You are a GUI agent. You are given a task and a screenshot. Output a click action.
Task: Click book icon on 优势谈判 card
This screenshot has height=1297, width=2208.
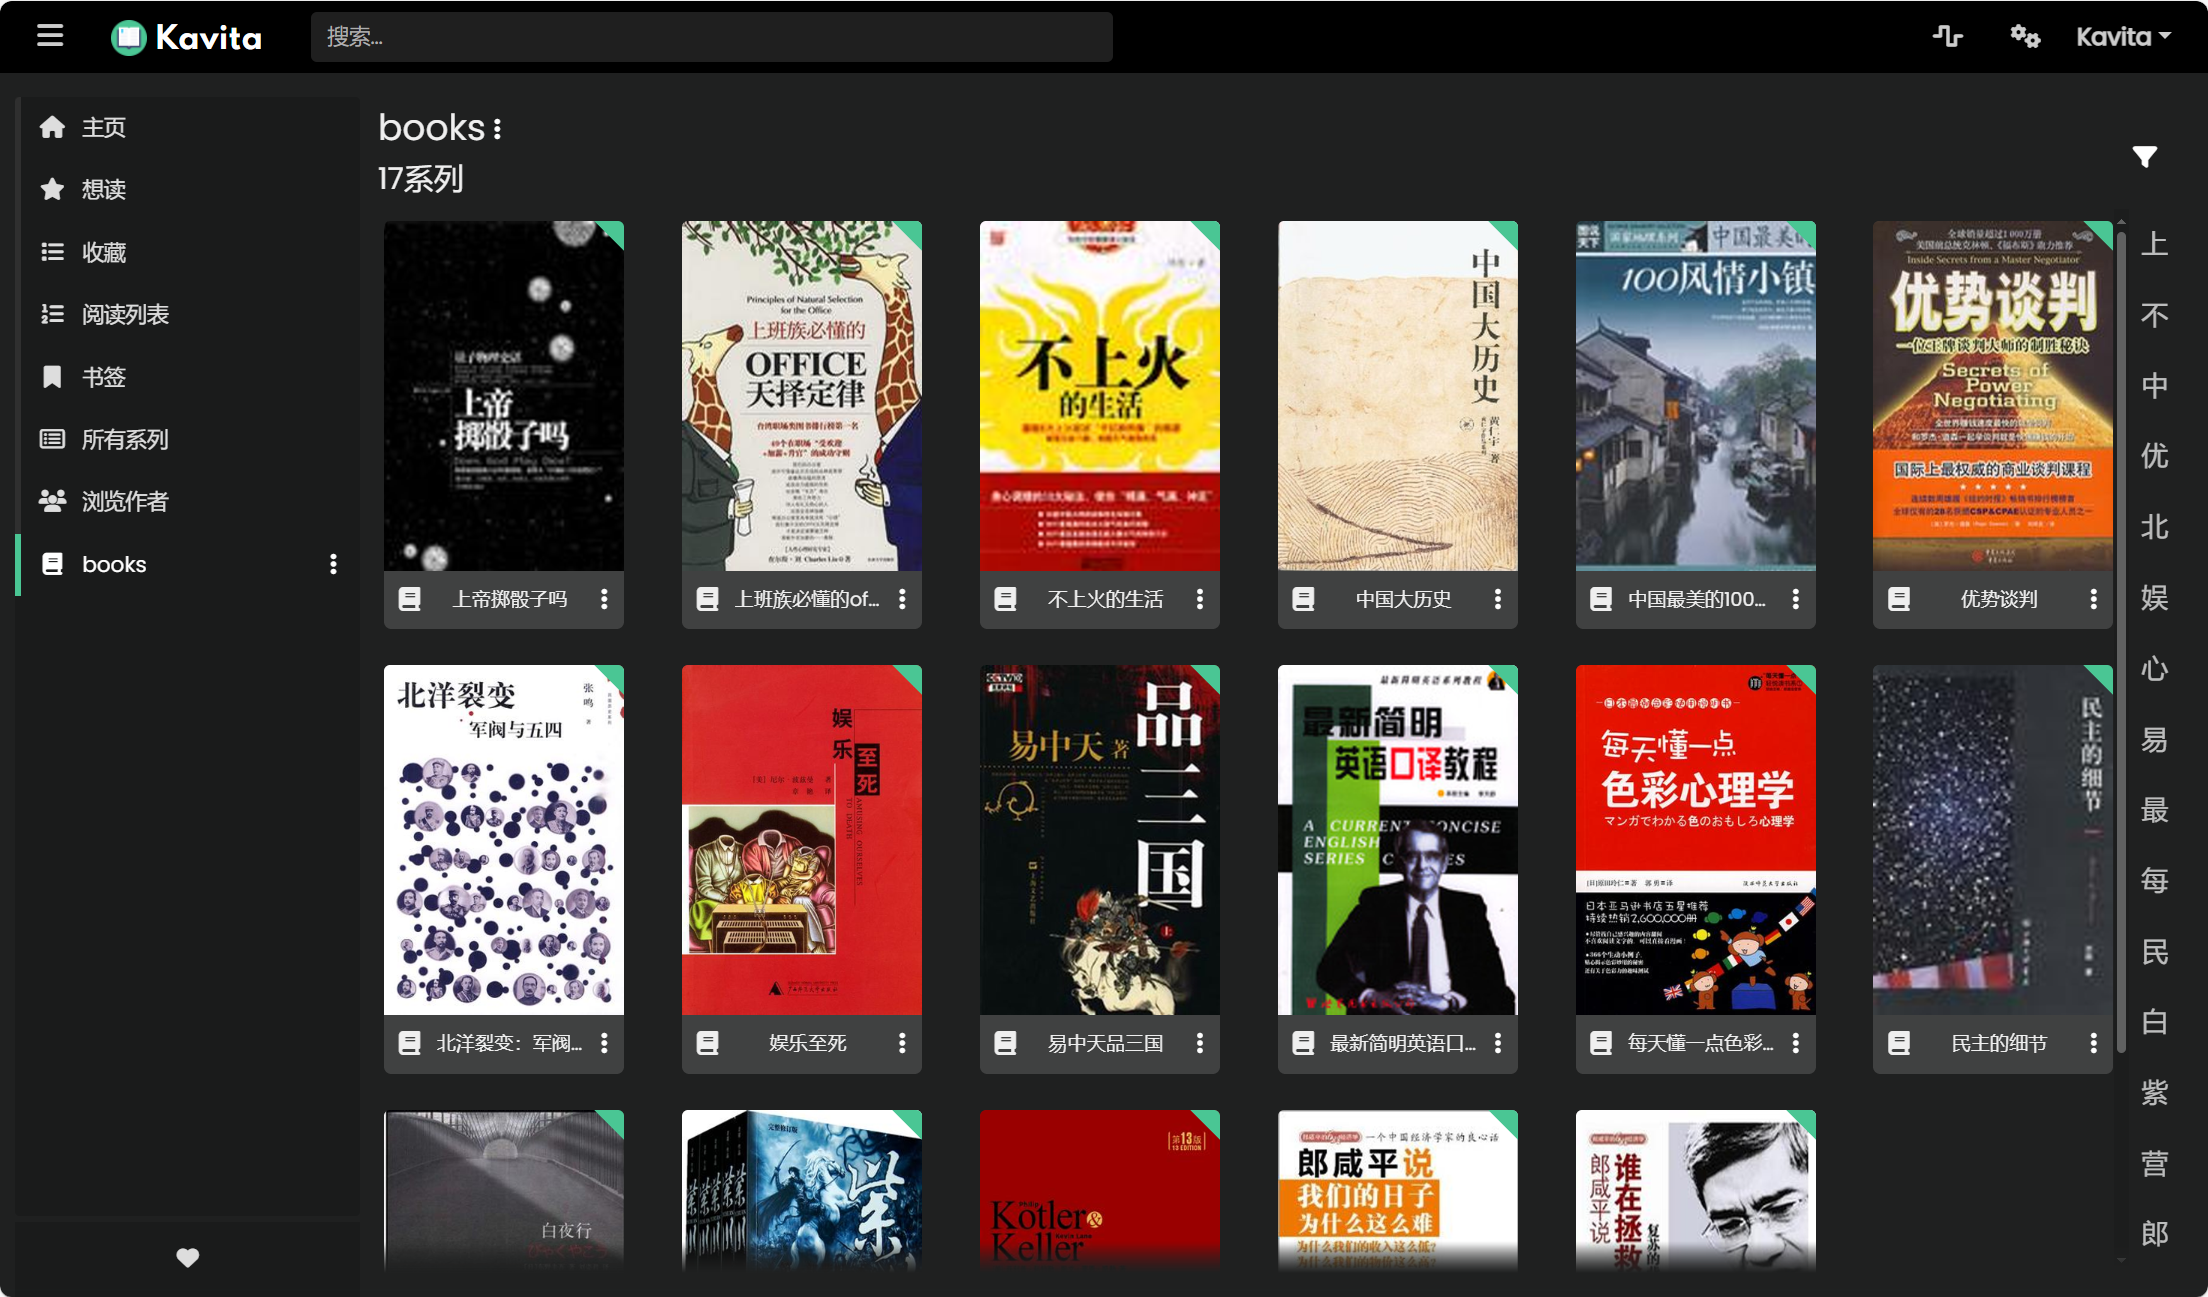point(1898,599)
